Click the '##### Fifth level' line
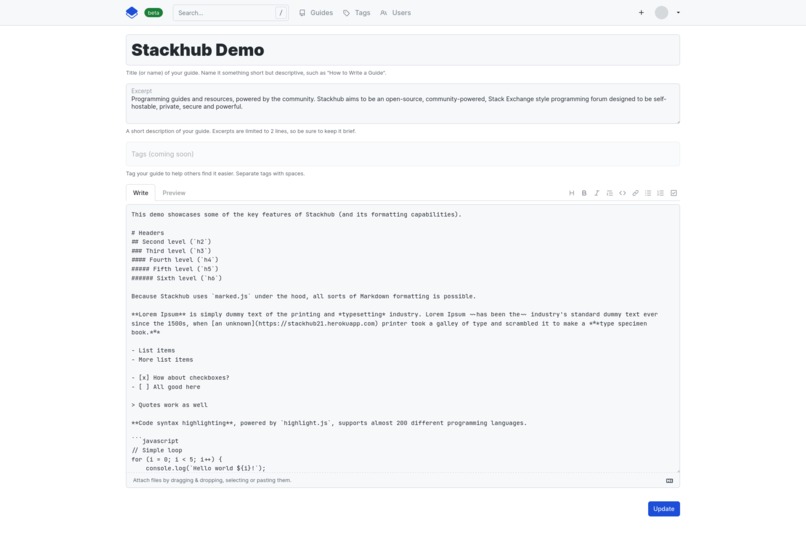Screen dimensions: 806x537 (175, 269)
